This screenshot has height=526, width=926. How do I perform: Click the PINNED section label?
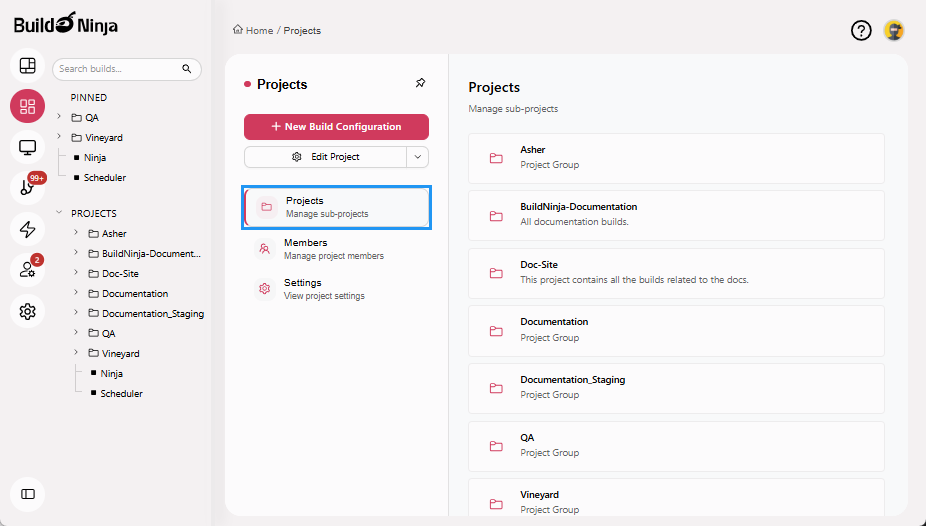click(89, 97)
